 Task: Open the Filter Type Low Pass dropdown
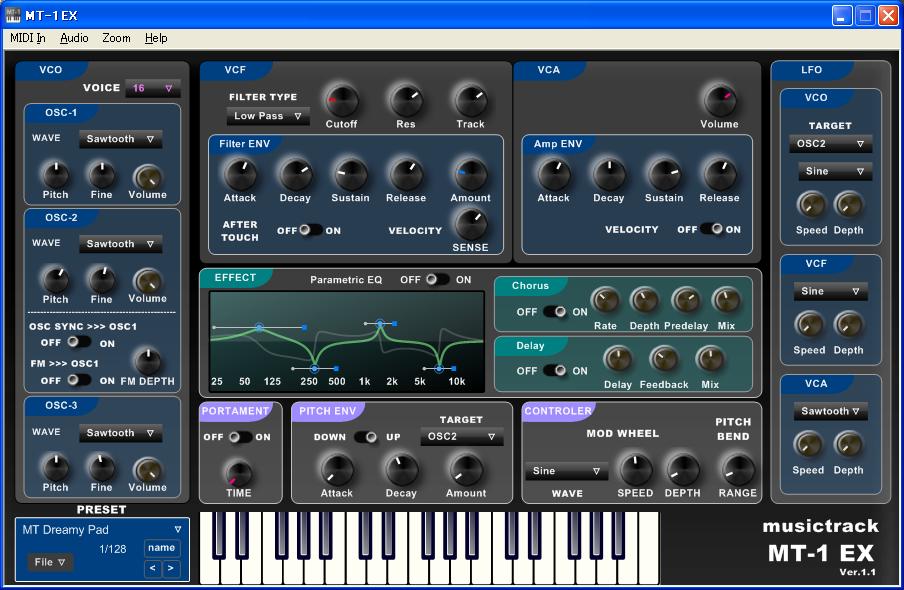[268, 116]
